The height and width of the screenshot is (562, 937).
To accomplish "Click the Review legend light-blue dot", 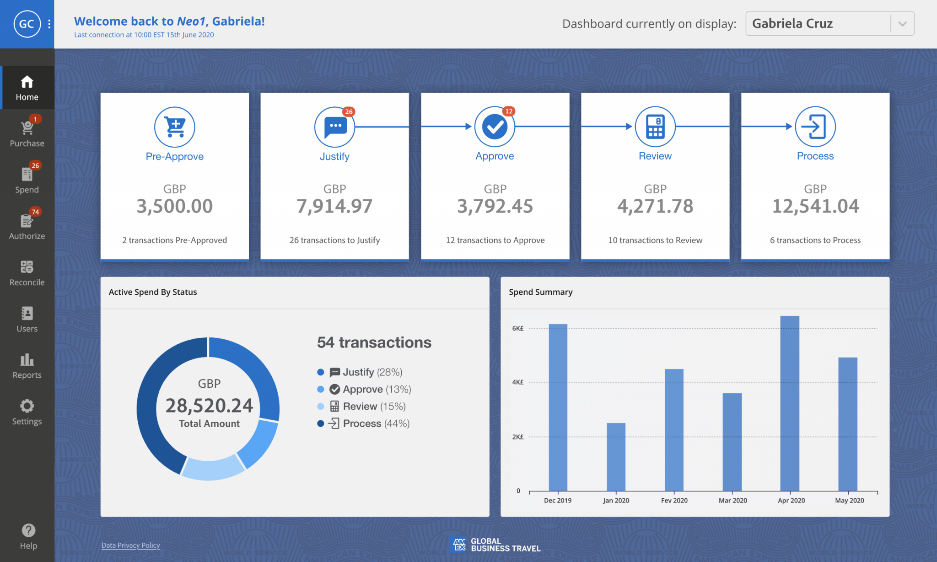I will pyautogui.click(x=320, y=407).
